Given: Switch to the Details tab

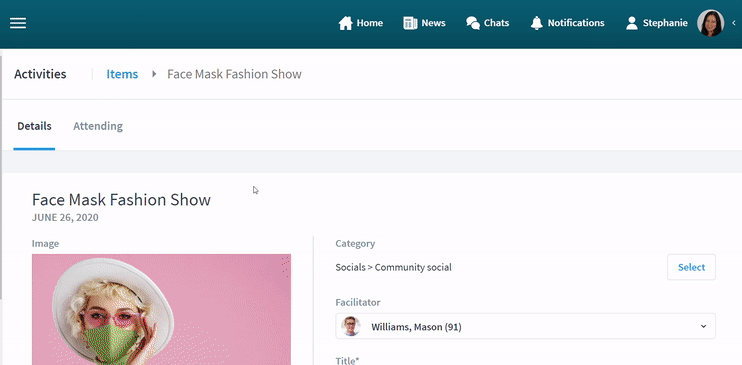Looking at the screenshot, I should click(34, 126).
